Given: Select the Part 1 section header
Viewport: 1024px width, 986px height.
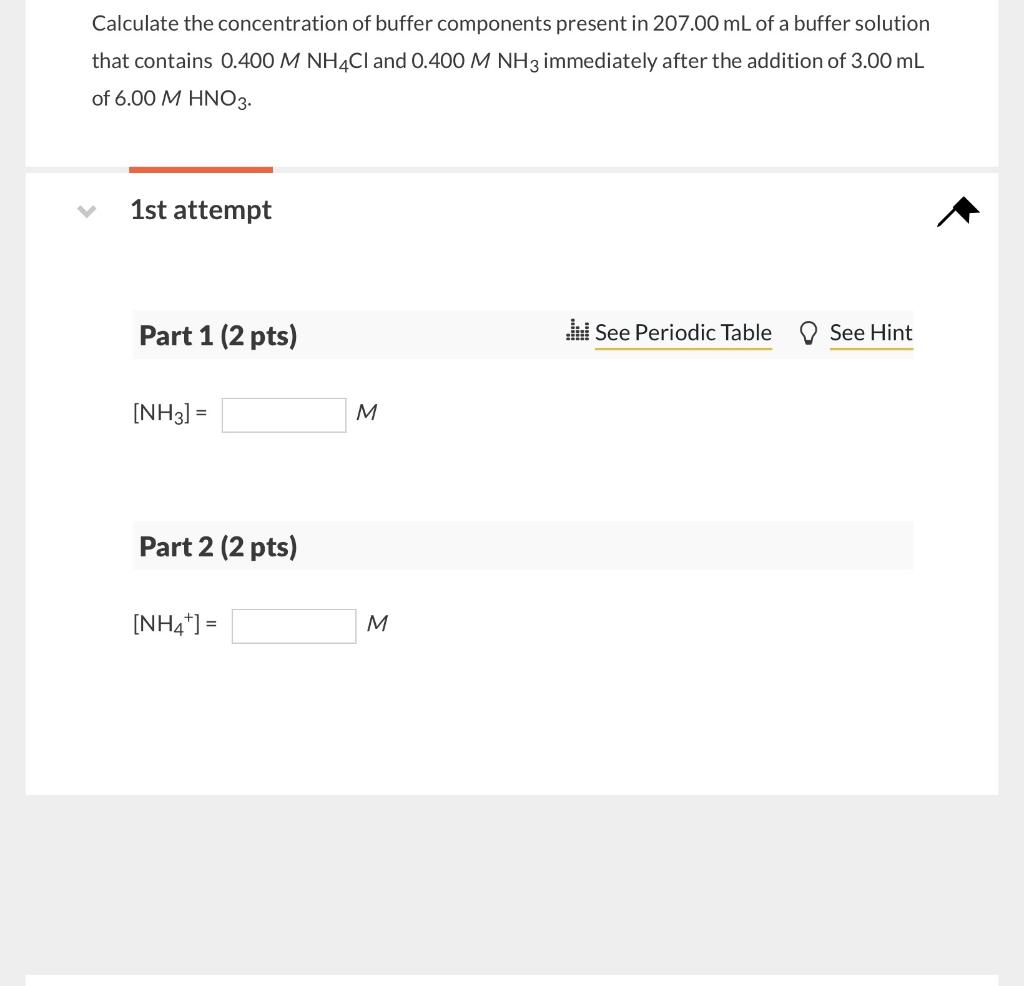Looking at the screenshot, I should click(218, 335).
